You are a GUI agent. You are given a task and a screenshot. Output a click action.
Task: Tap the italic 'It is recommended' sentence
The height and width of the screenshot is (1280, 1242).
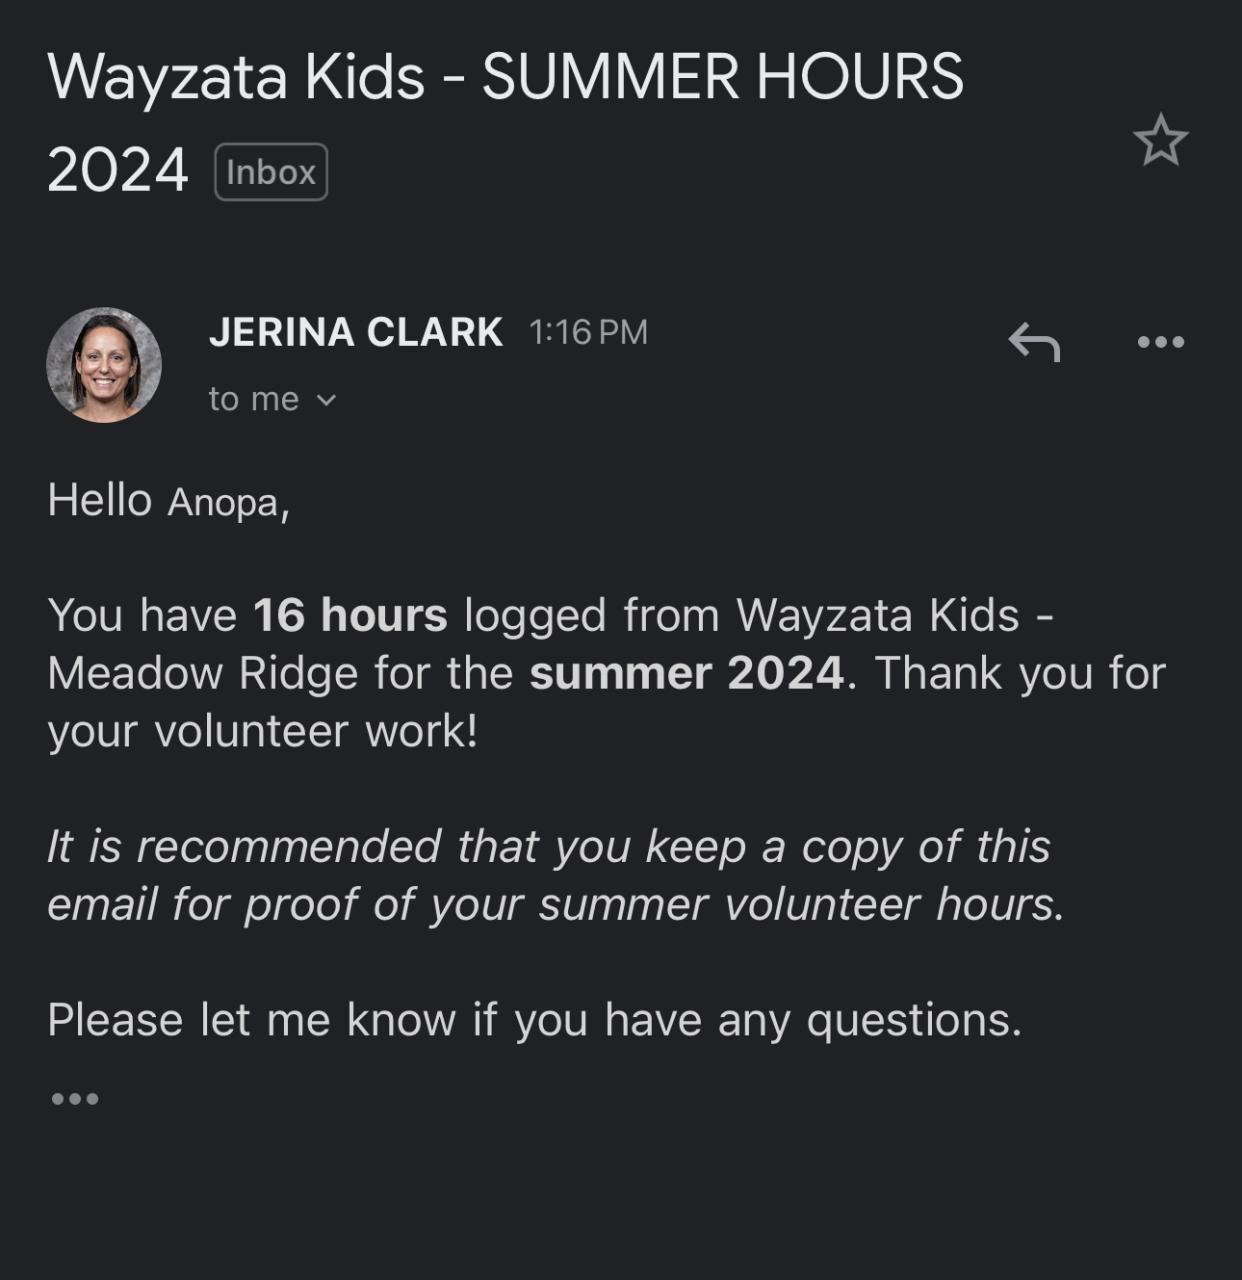click(x=548, y=846)
